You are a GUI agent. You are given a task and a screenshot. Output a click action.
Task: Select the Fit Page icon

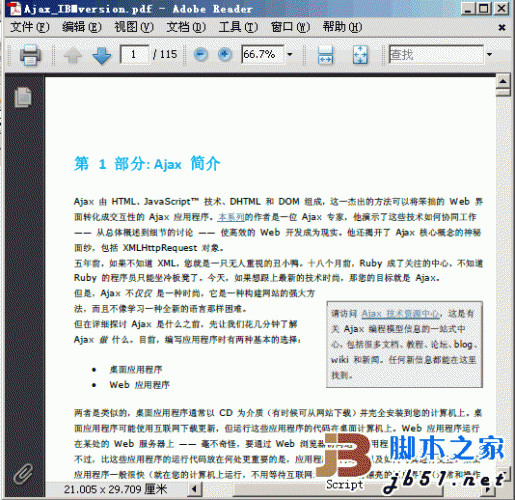pos(360,55)
